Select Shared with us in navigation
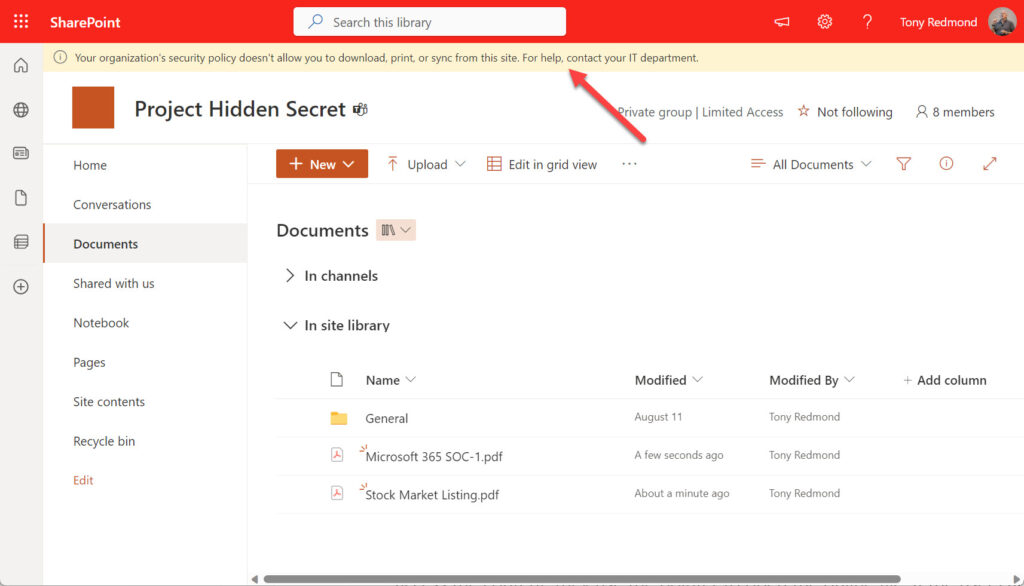 pos(114,284)
